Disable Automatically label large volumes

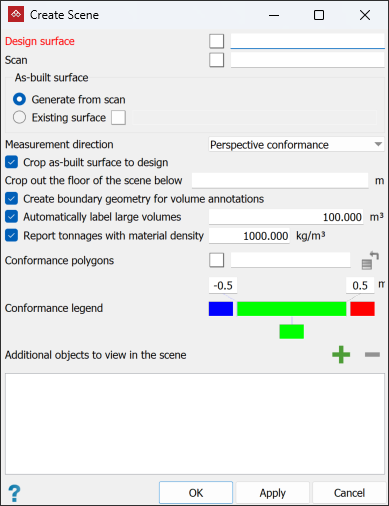pos(12,217)
